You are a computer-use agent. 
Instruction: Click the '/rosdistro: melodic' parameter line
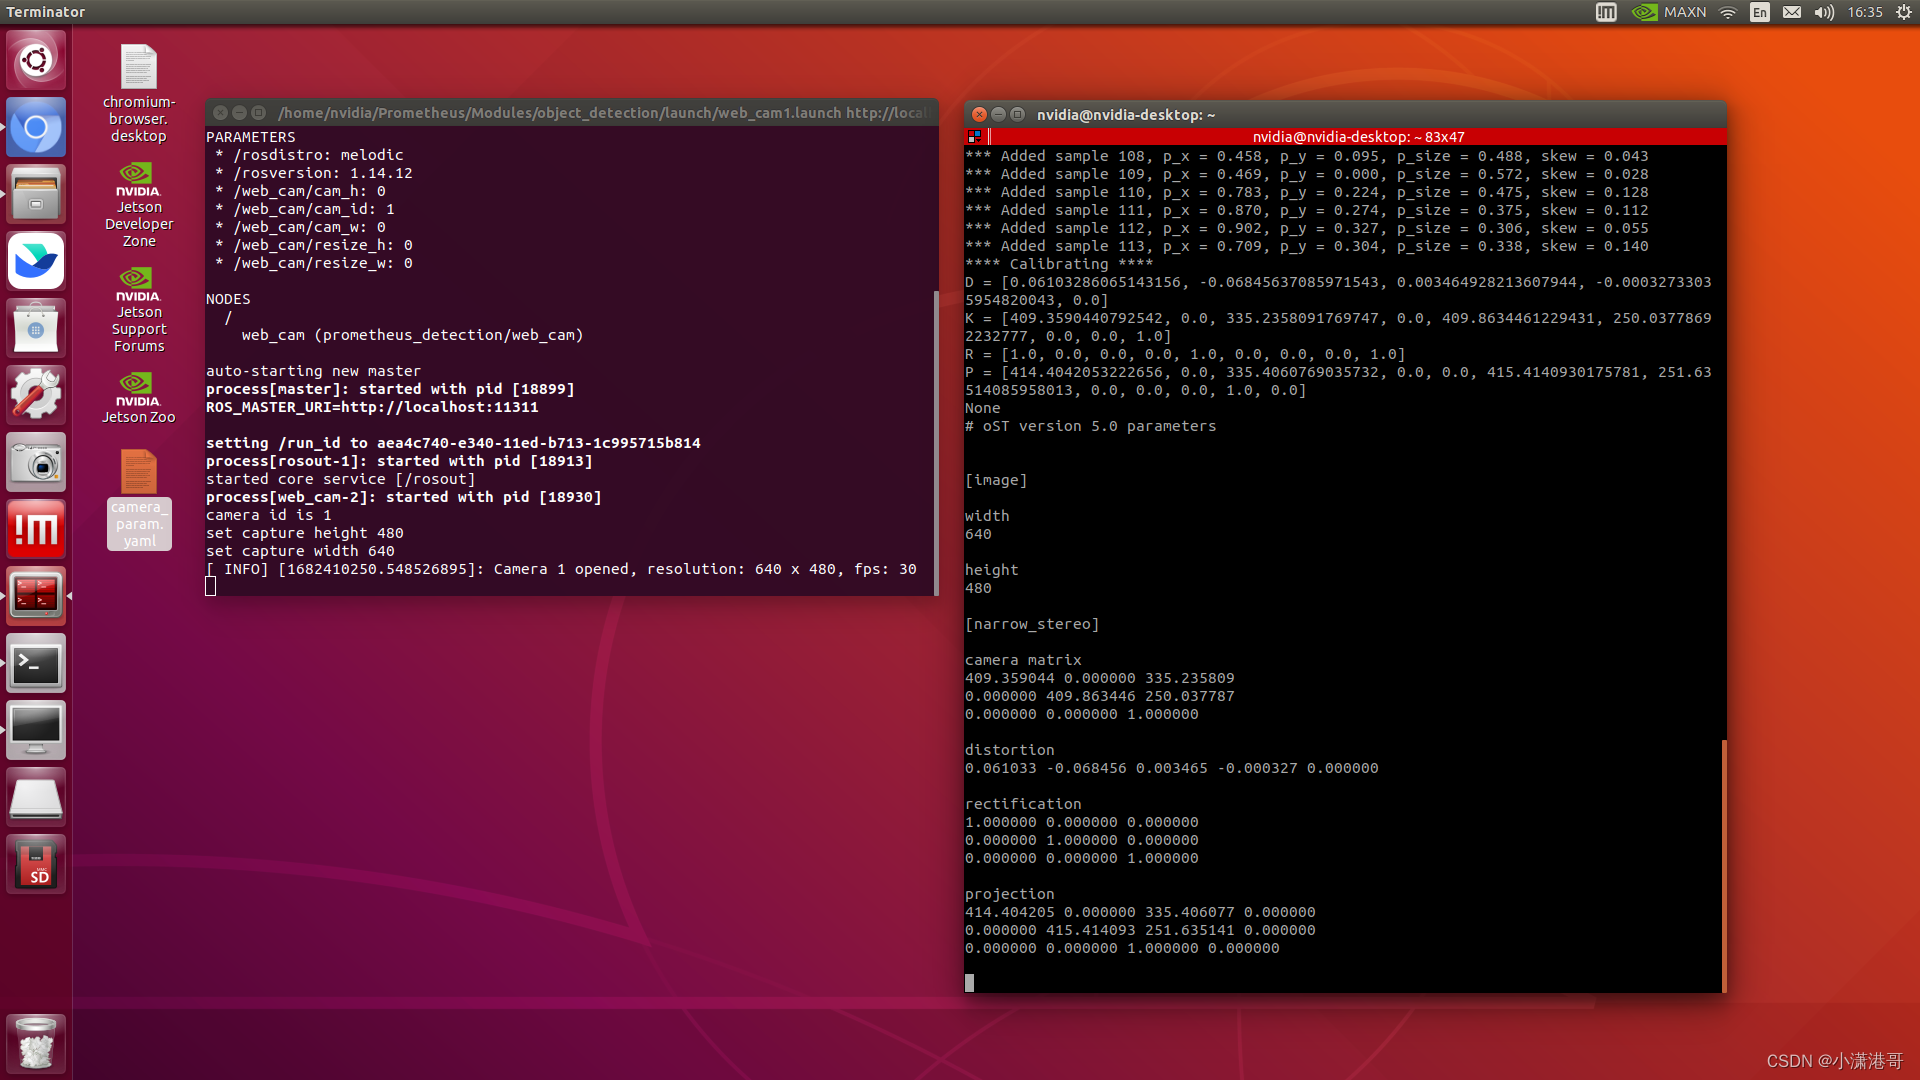pos(310,155)
